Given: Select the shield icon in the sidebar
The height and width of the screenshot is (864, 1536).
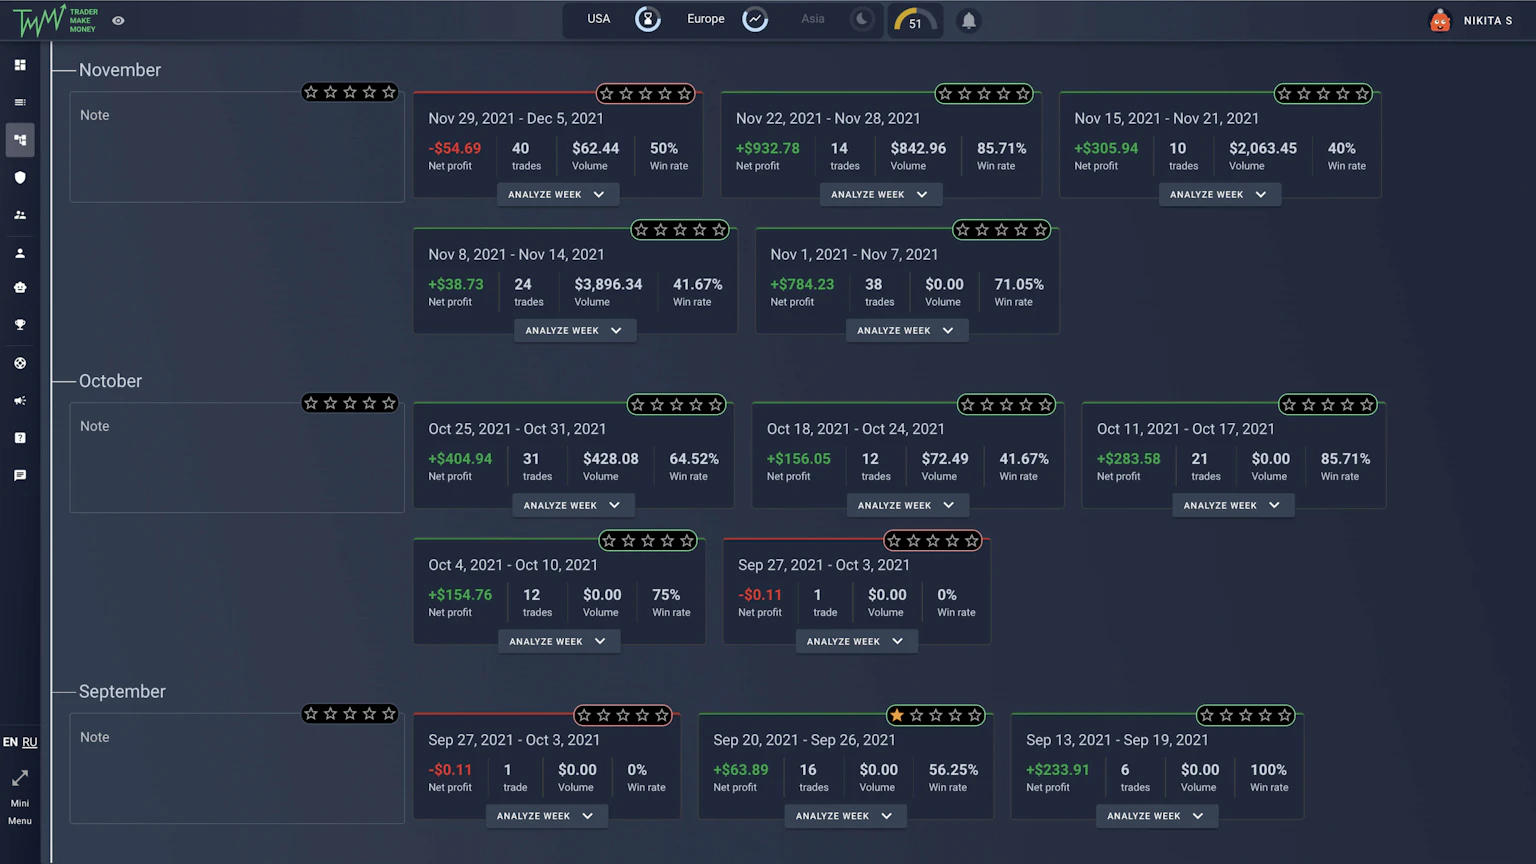Looking at the screenshot, I should pyautogui.click(x=20, y=177).
